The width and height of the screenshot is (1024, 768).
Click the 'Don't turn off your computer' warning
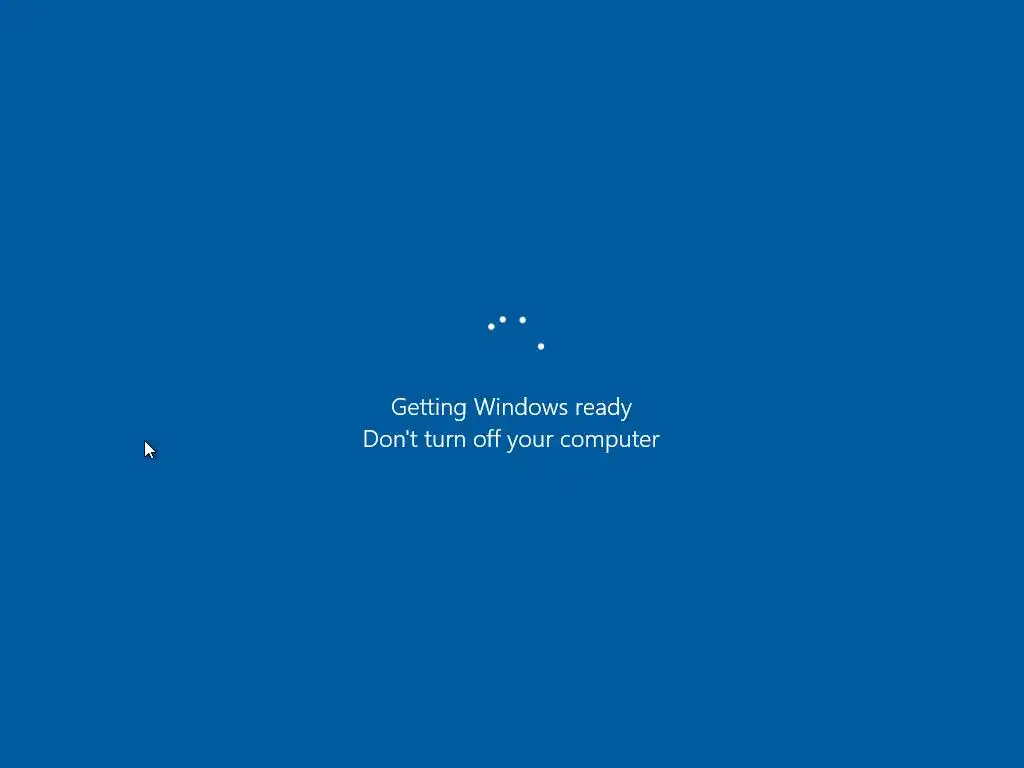(x=511, y=440)
